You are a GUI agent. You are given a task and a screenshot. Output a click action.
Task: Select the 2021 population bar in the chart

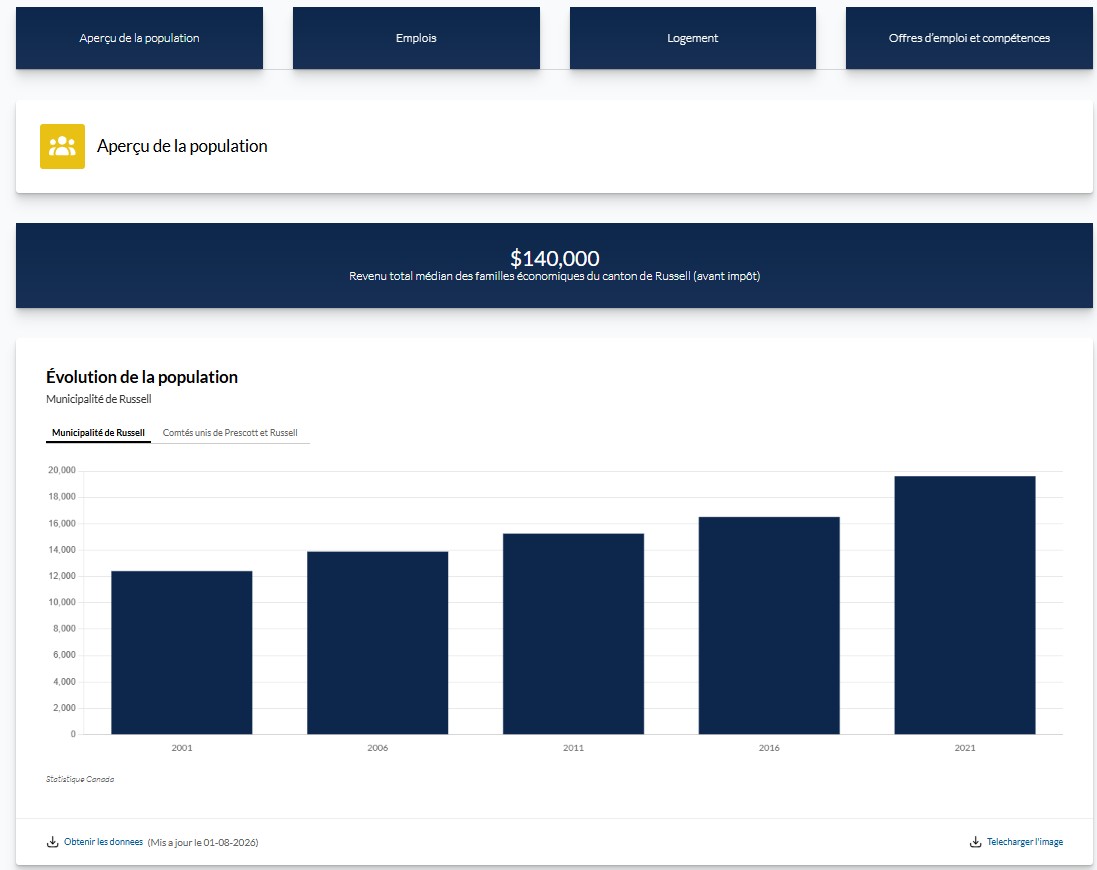(965, 603)
